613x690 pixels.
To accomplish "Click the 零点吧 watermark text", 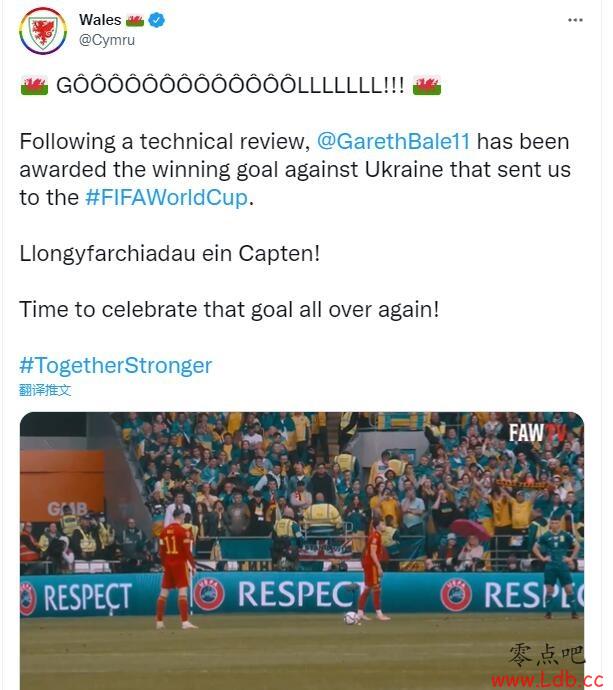I will coord(546,655).
